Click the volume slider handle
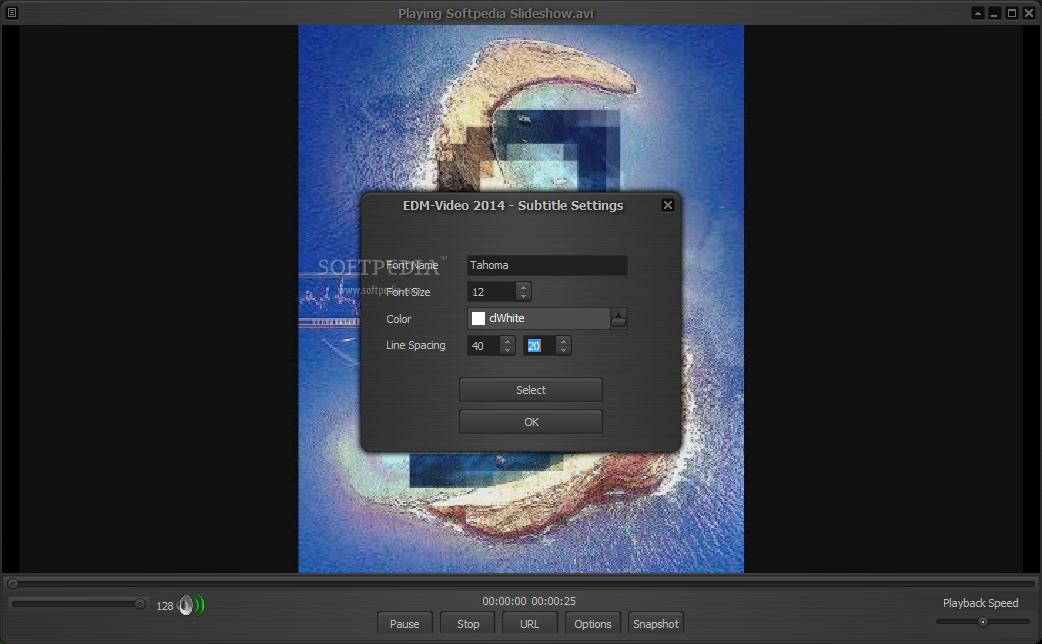The height and width of the screenshot is (644, 1042). [140, 603]
